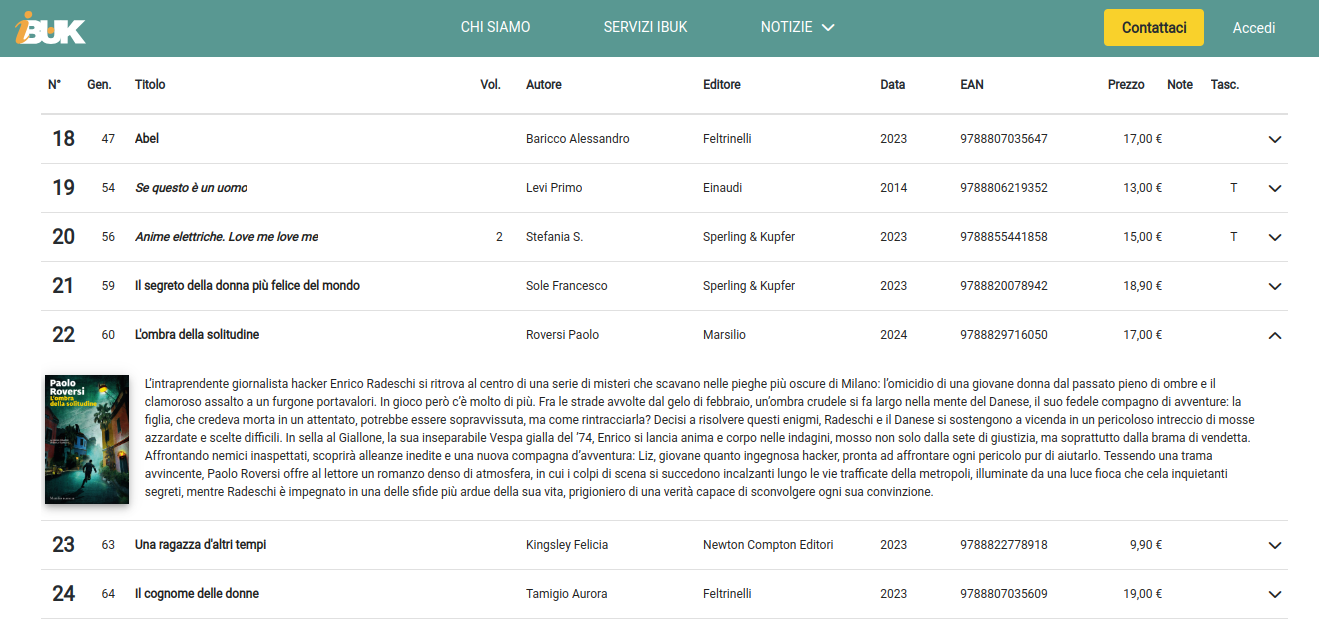Viewport: 1319px width, 623px height.
Task: Click rank number 22
Action: [63, 335]
